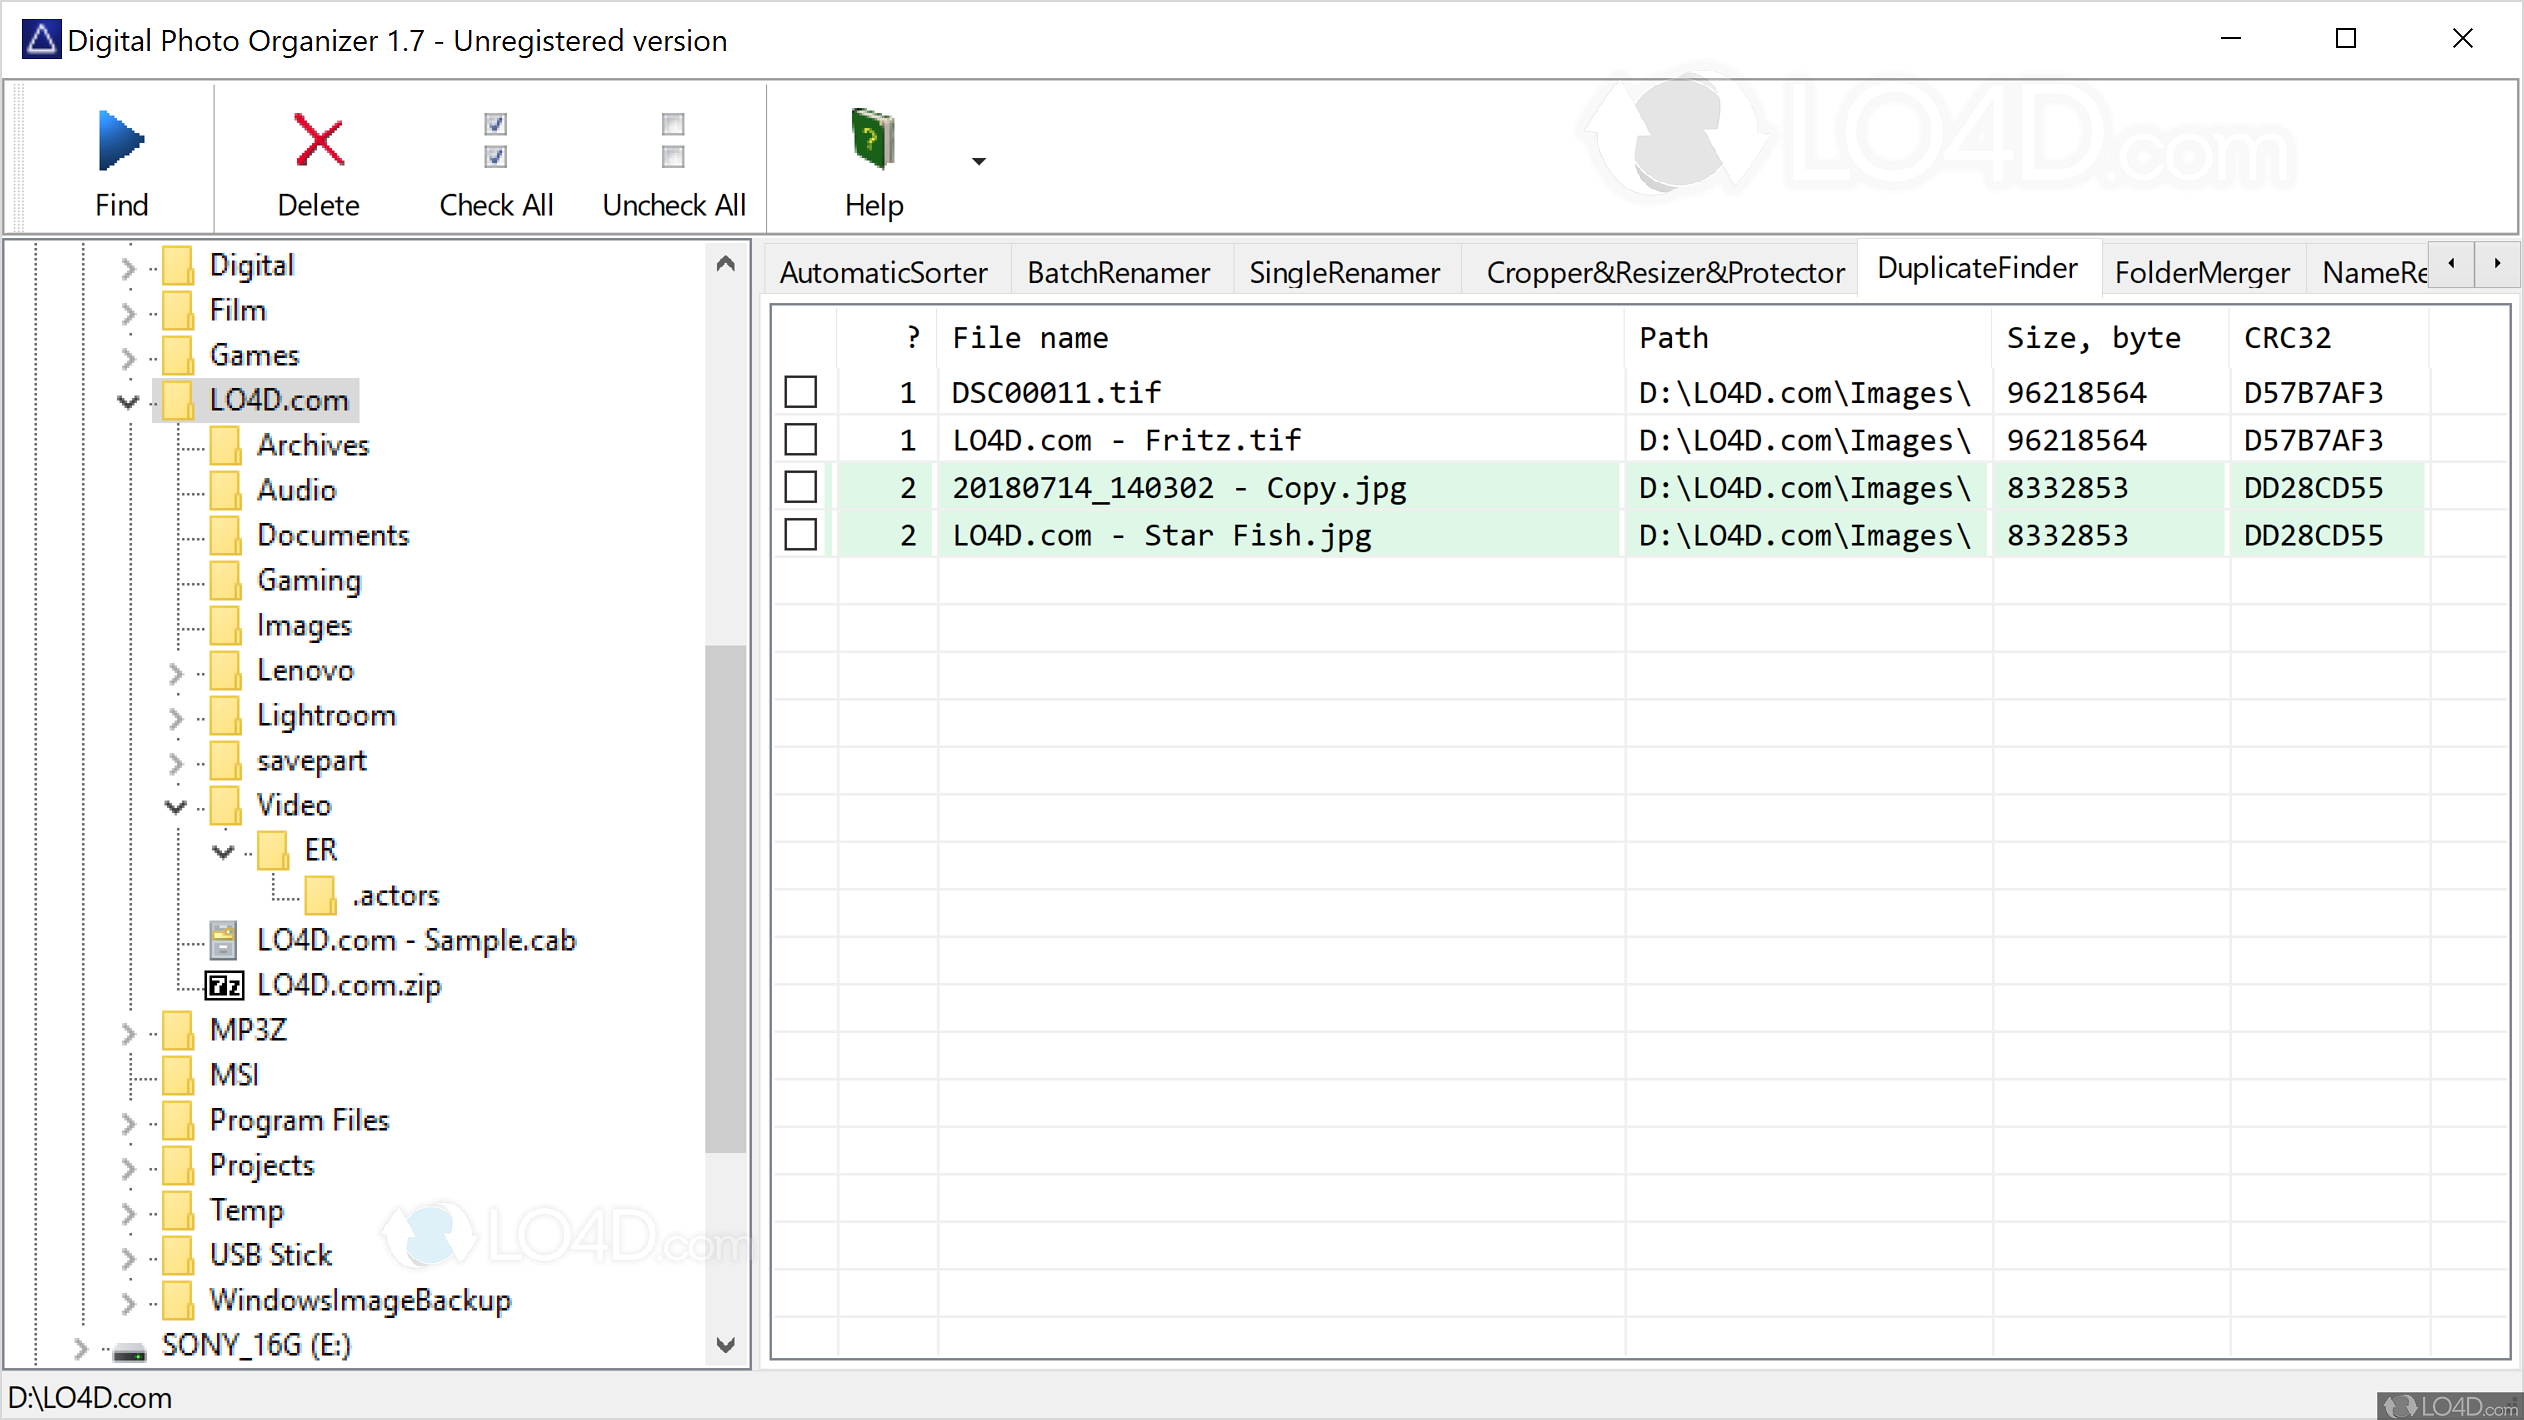This screenshot has height=1420, width=2524.
Task: Check the box for LO4D.com - Star Fish.jpg
Action: (x=801, y=534)
